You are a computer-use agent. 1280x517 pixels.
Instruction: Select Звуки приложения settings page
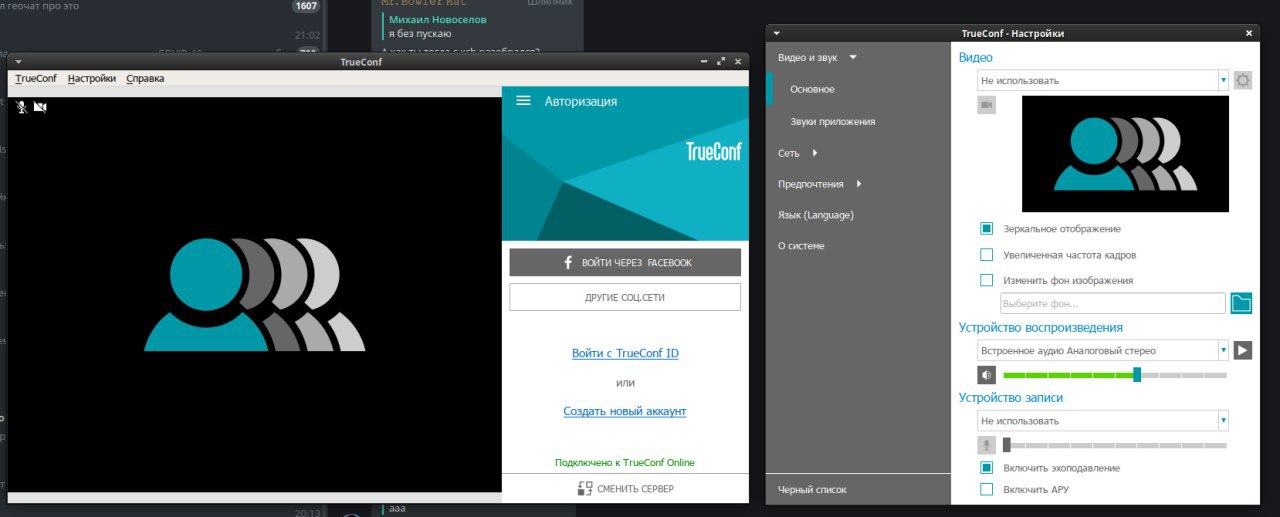coord(832,121)
